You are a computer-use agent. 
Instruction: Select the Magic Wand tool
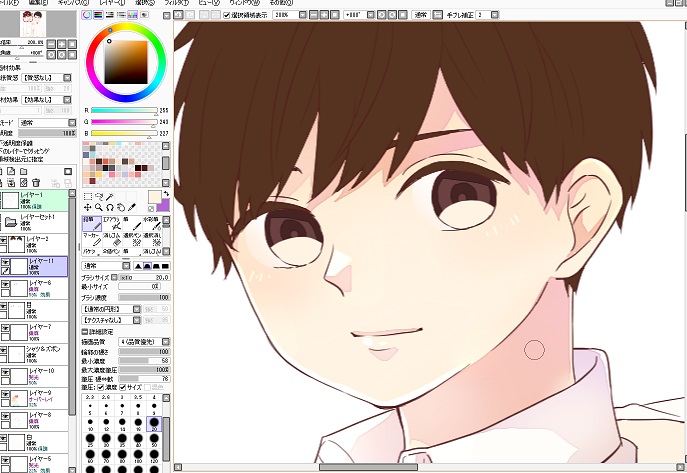110,197
